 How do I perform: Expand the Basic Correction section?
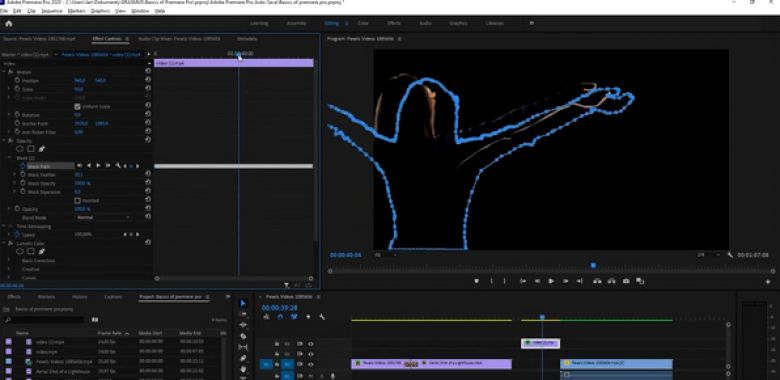9,261
